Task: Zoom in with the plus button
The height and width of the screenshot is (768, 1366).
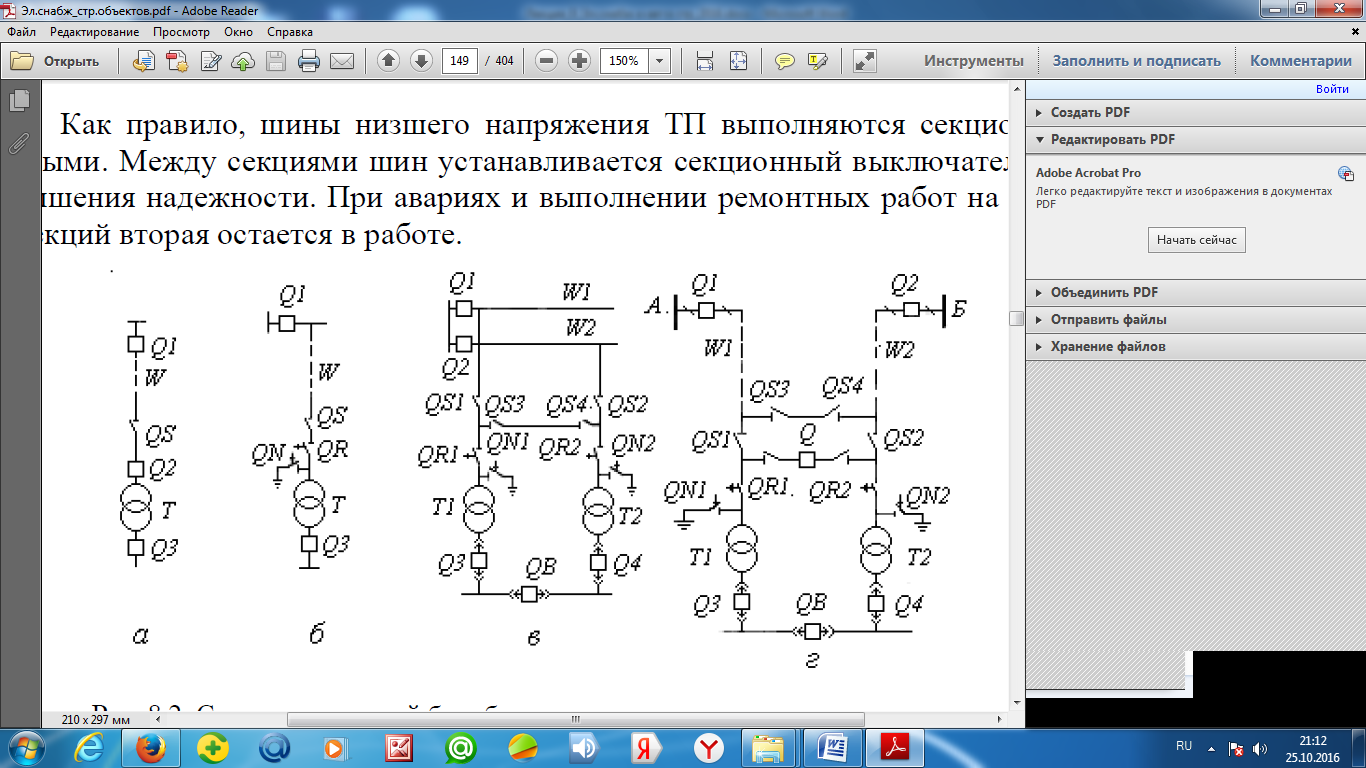Action: coord(579,61)
